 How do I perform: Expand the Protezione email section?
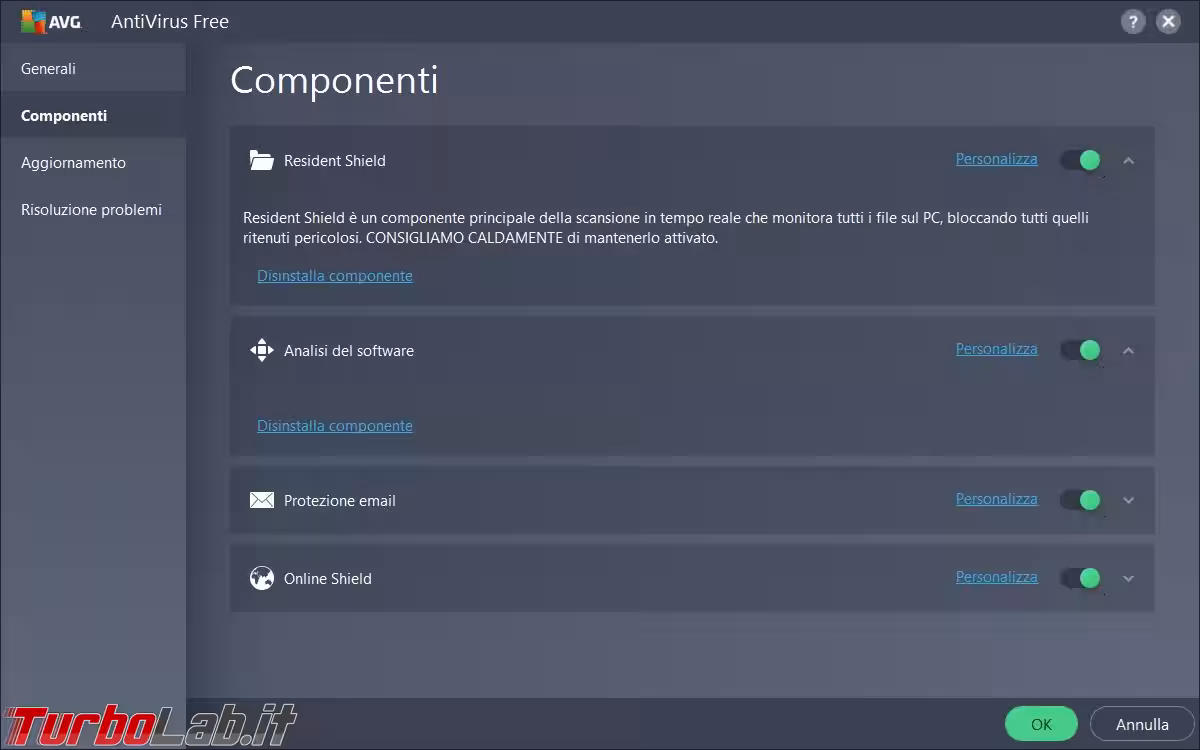click(1129, 500)
